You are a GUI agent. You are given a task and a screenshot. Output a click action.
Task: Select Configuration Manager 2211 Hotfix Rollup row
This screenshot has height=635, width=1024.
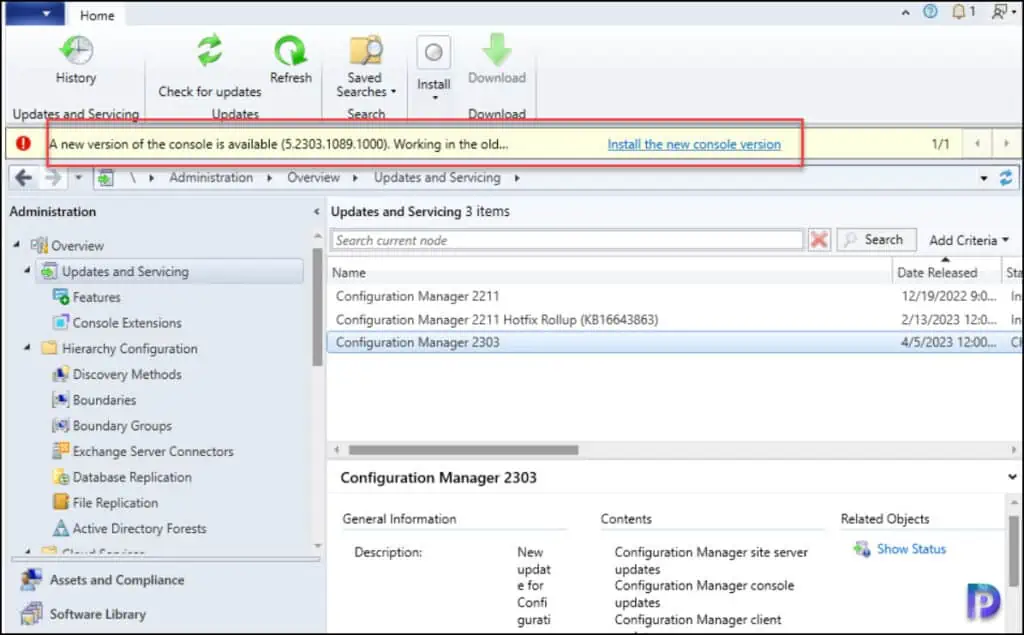[675, 319]
